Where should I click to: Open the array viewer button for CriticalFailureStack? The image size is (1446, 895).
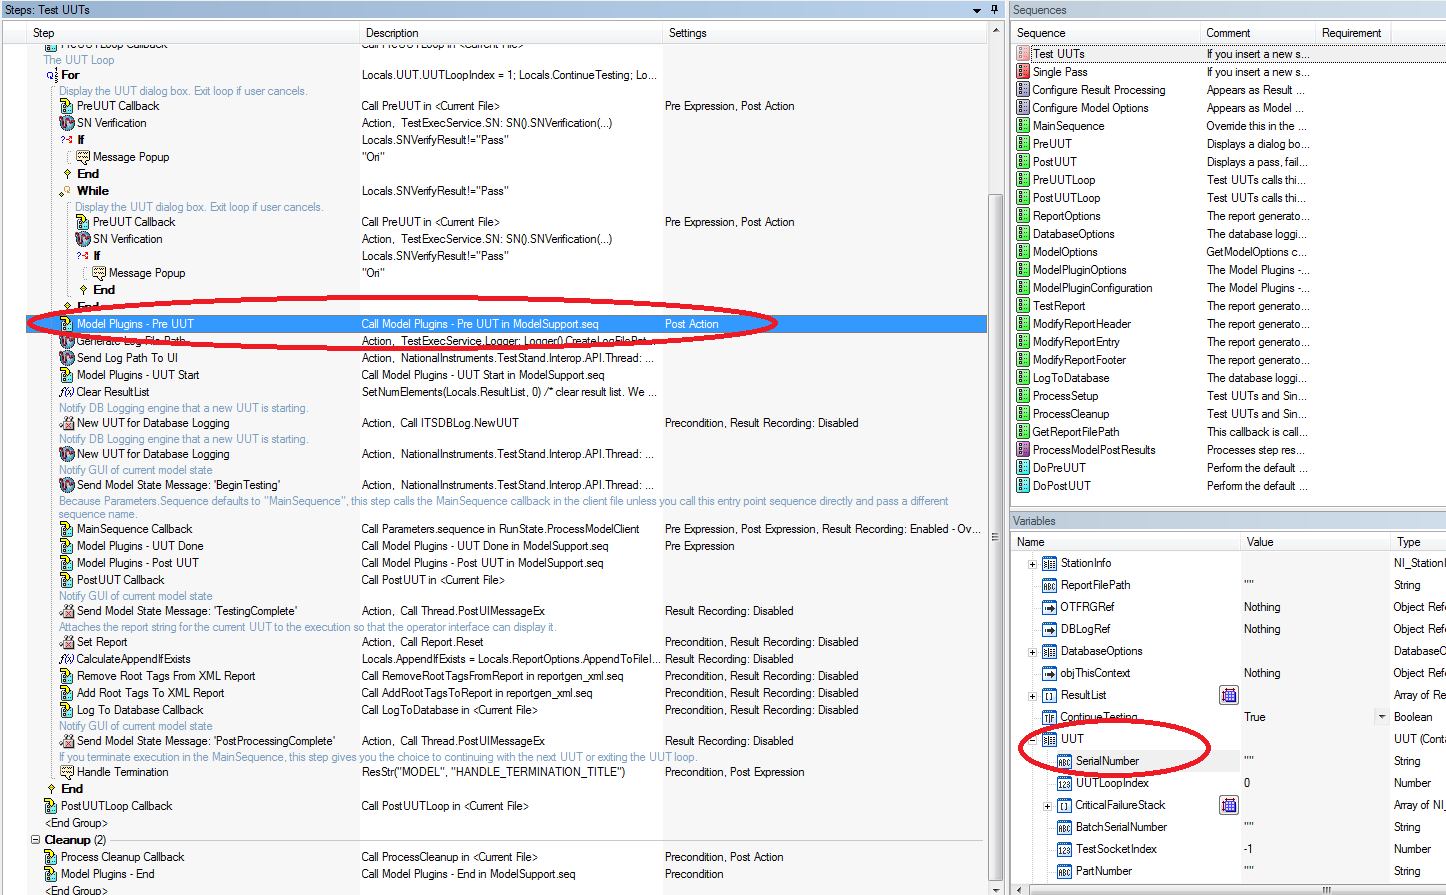[1229, 805]
